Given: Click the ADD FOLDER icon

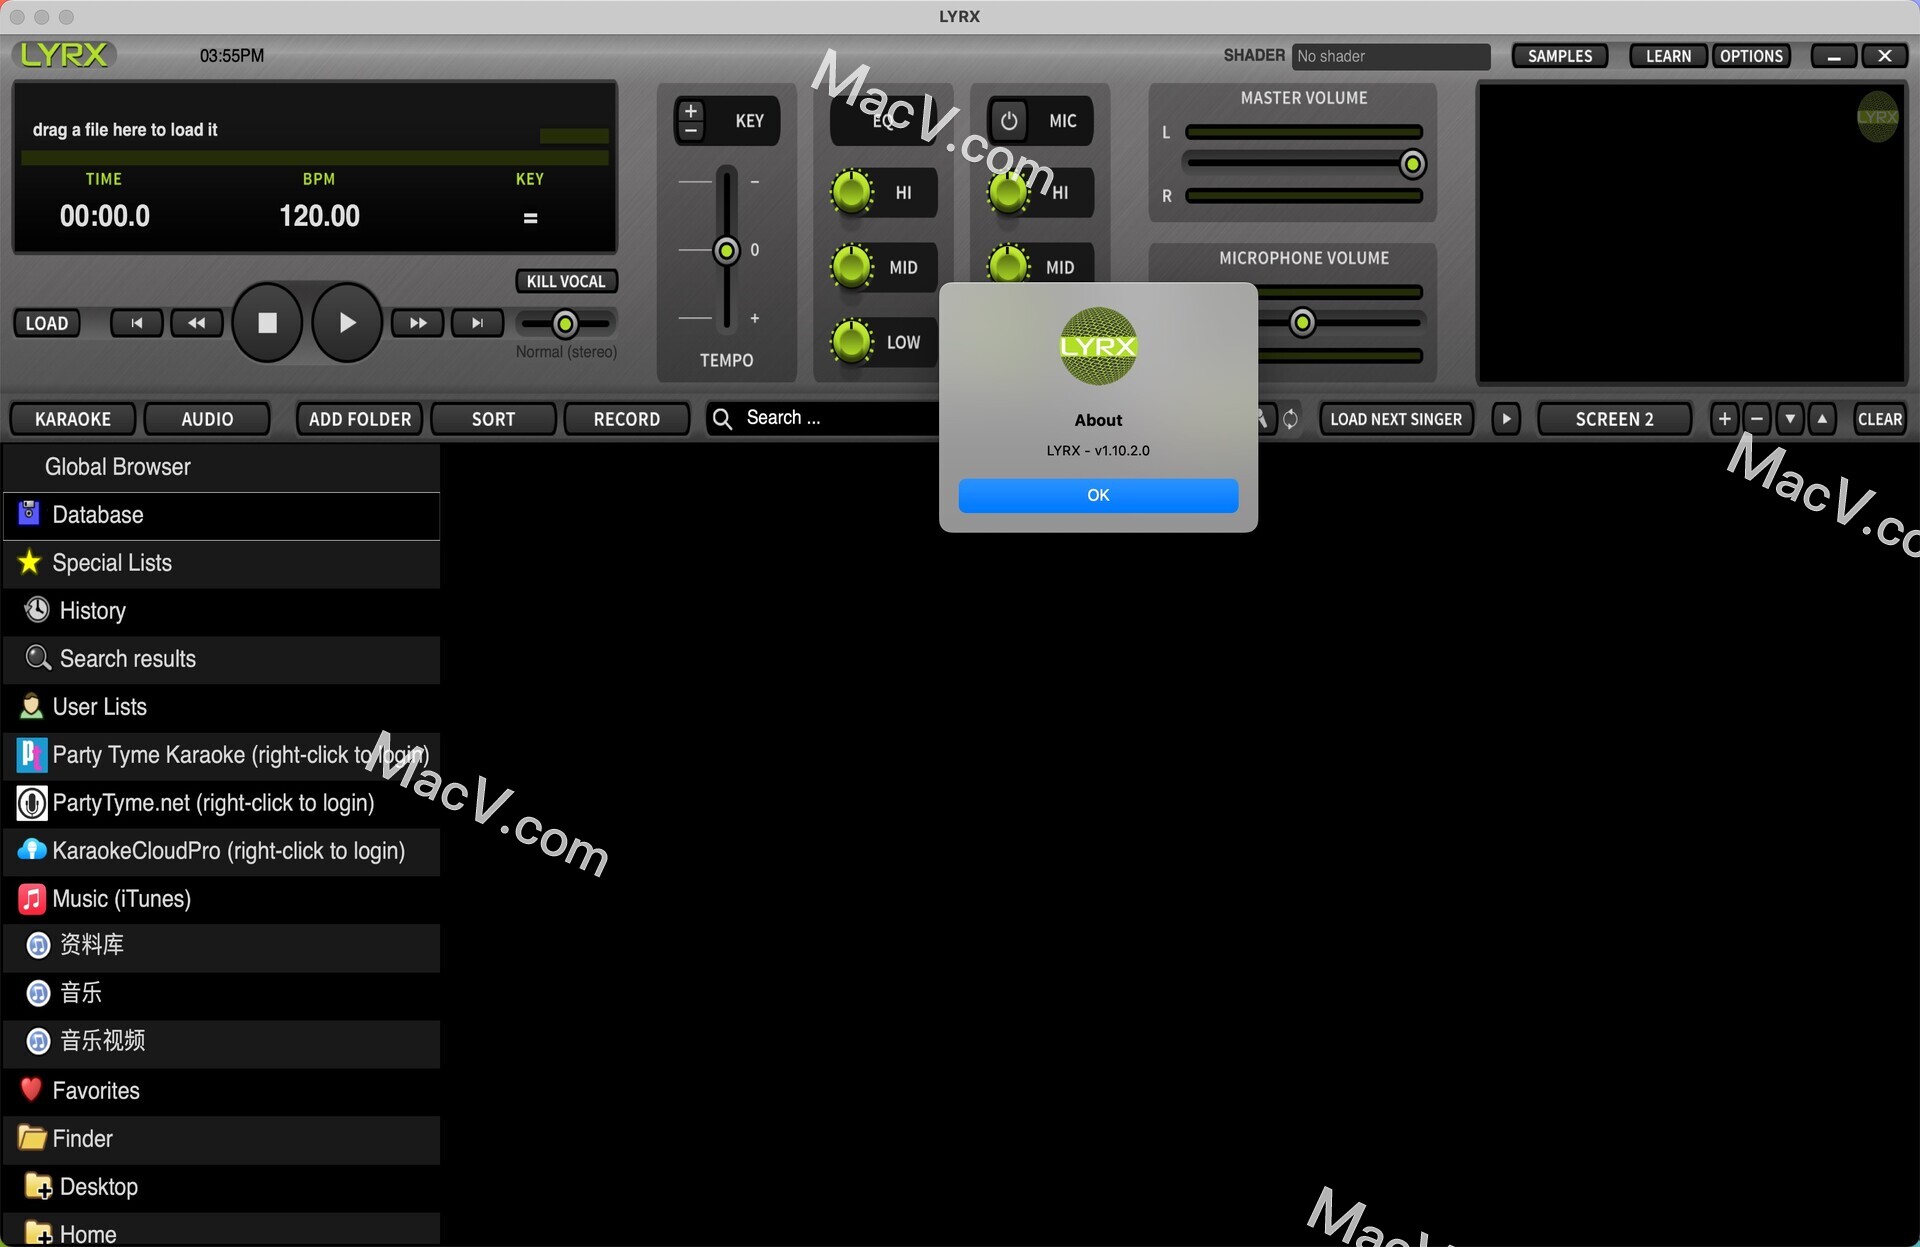Looking at the screenshot, I should coord(360,417).
